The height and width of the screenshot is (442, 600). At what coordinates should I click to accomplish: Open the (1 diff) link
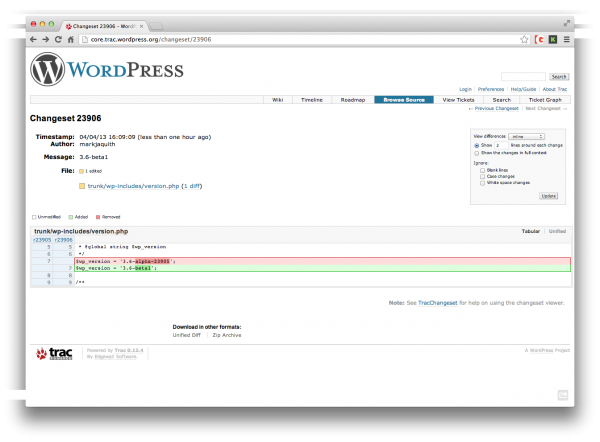pyautogui.click(x=192, y=186)
